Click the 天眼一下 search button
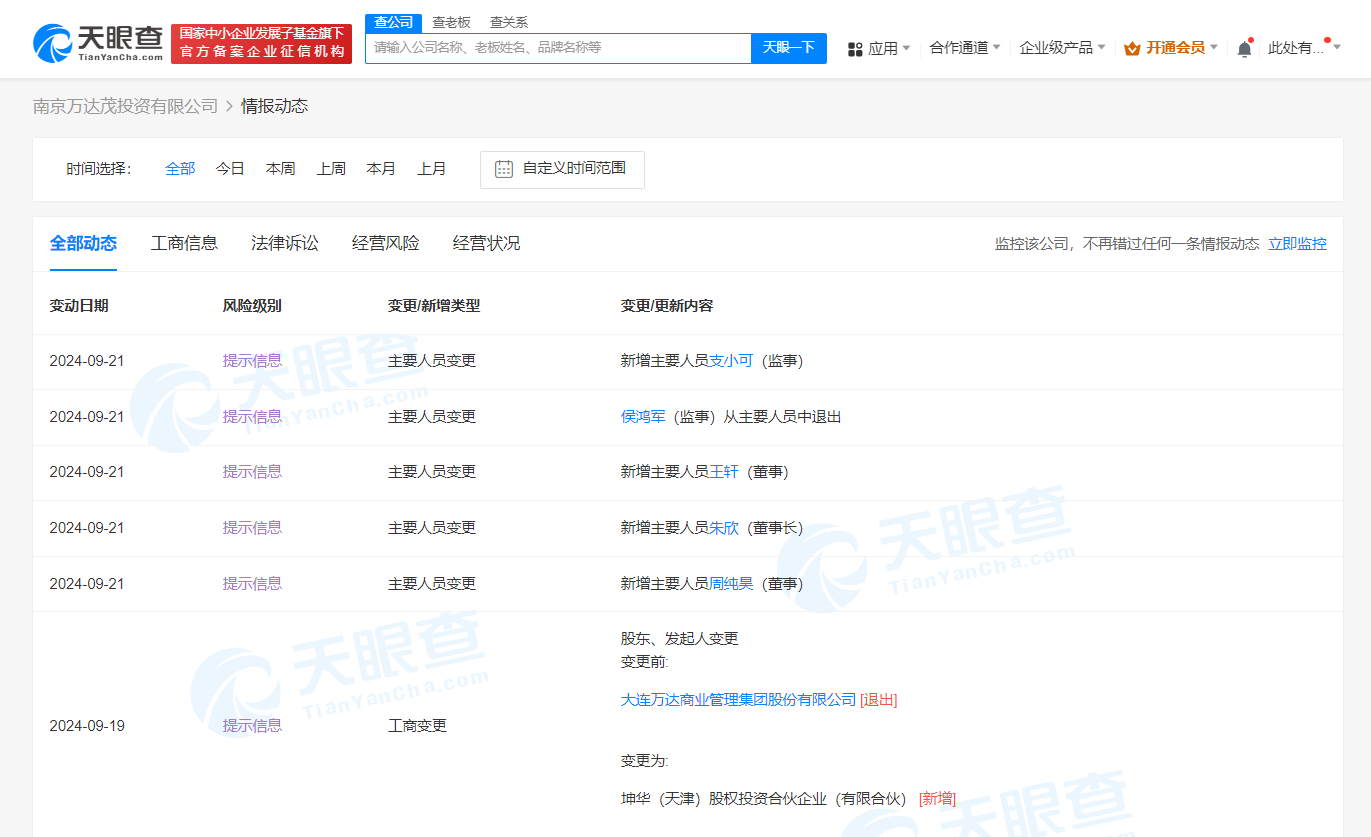1371x837 pixels. coord(789,47)
